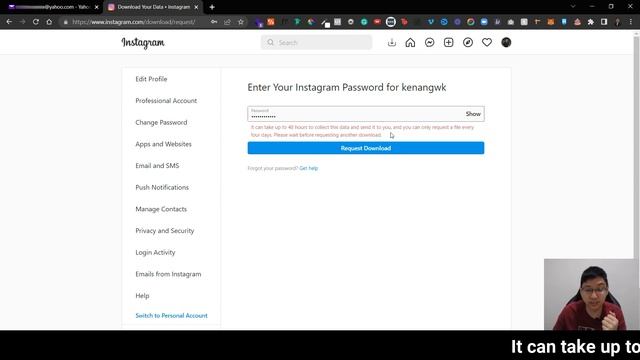Open Email and SMS settings
The image size is (640, 360).
point(157,165)
